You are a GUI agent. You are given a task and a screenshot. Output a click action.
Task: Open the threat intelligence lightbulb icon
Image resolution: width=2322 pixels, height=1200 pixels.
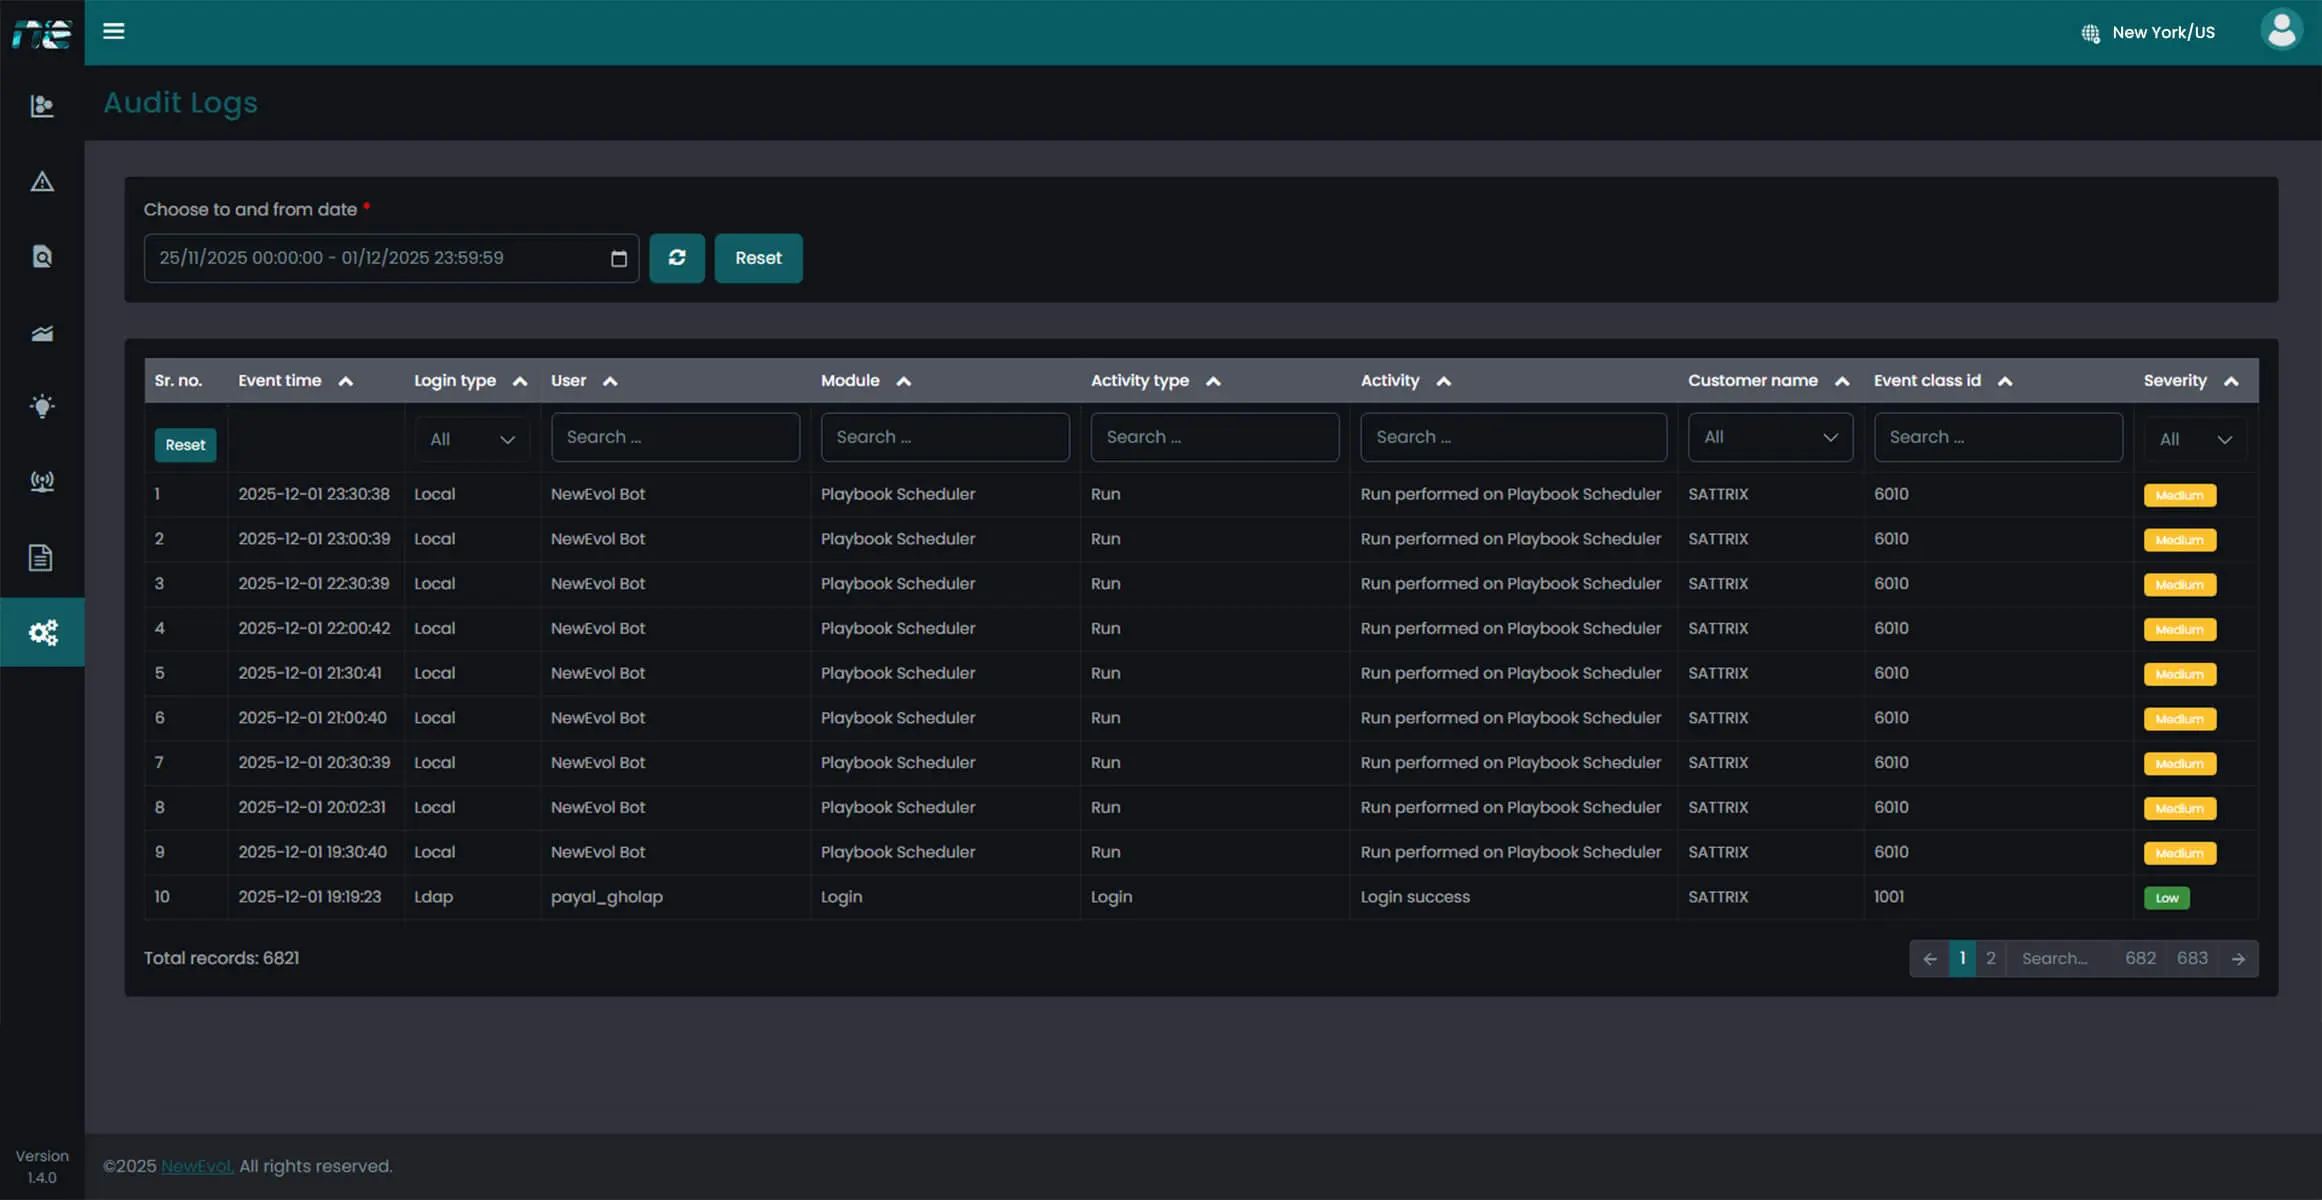click(x=42, y=406)
